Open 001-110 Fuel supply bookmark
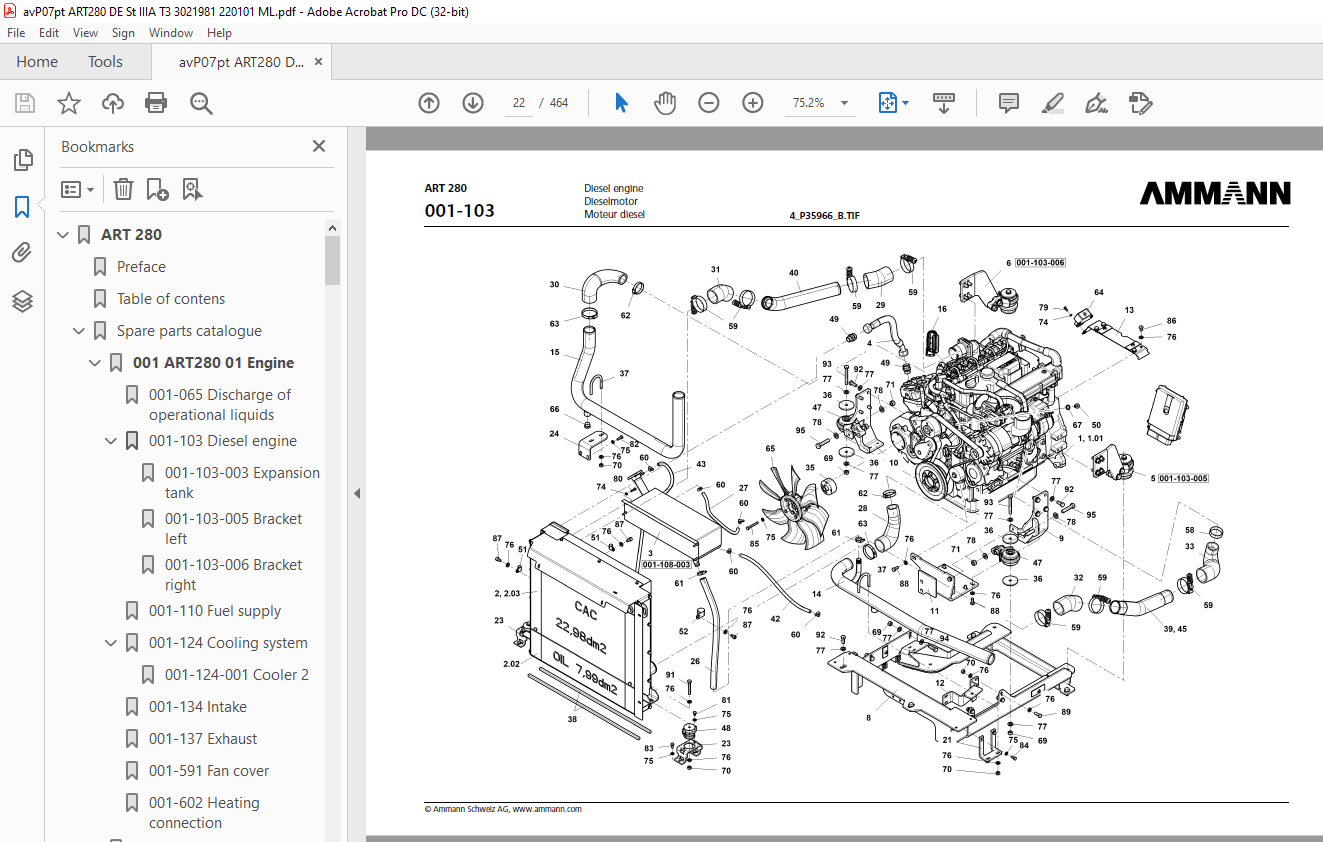Image resolution: width=1323 pixels, height=842 pixels. 215,611
